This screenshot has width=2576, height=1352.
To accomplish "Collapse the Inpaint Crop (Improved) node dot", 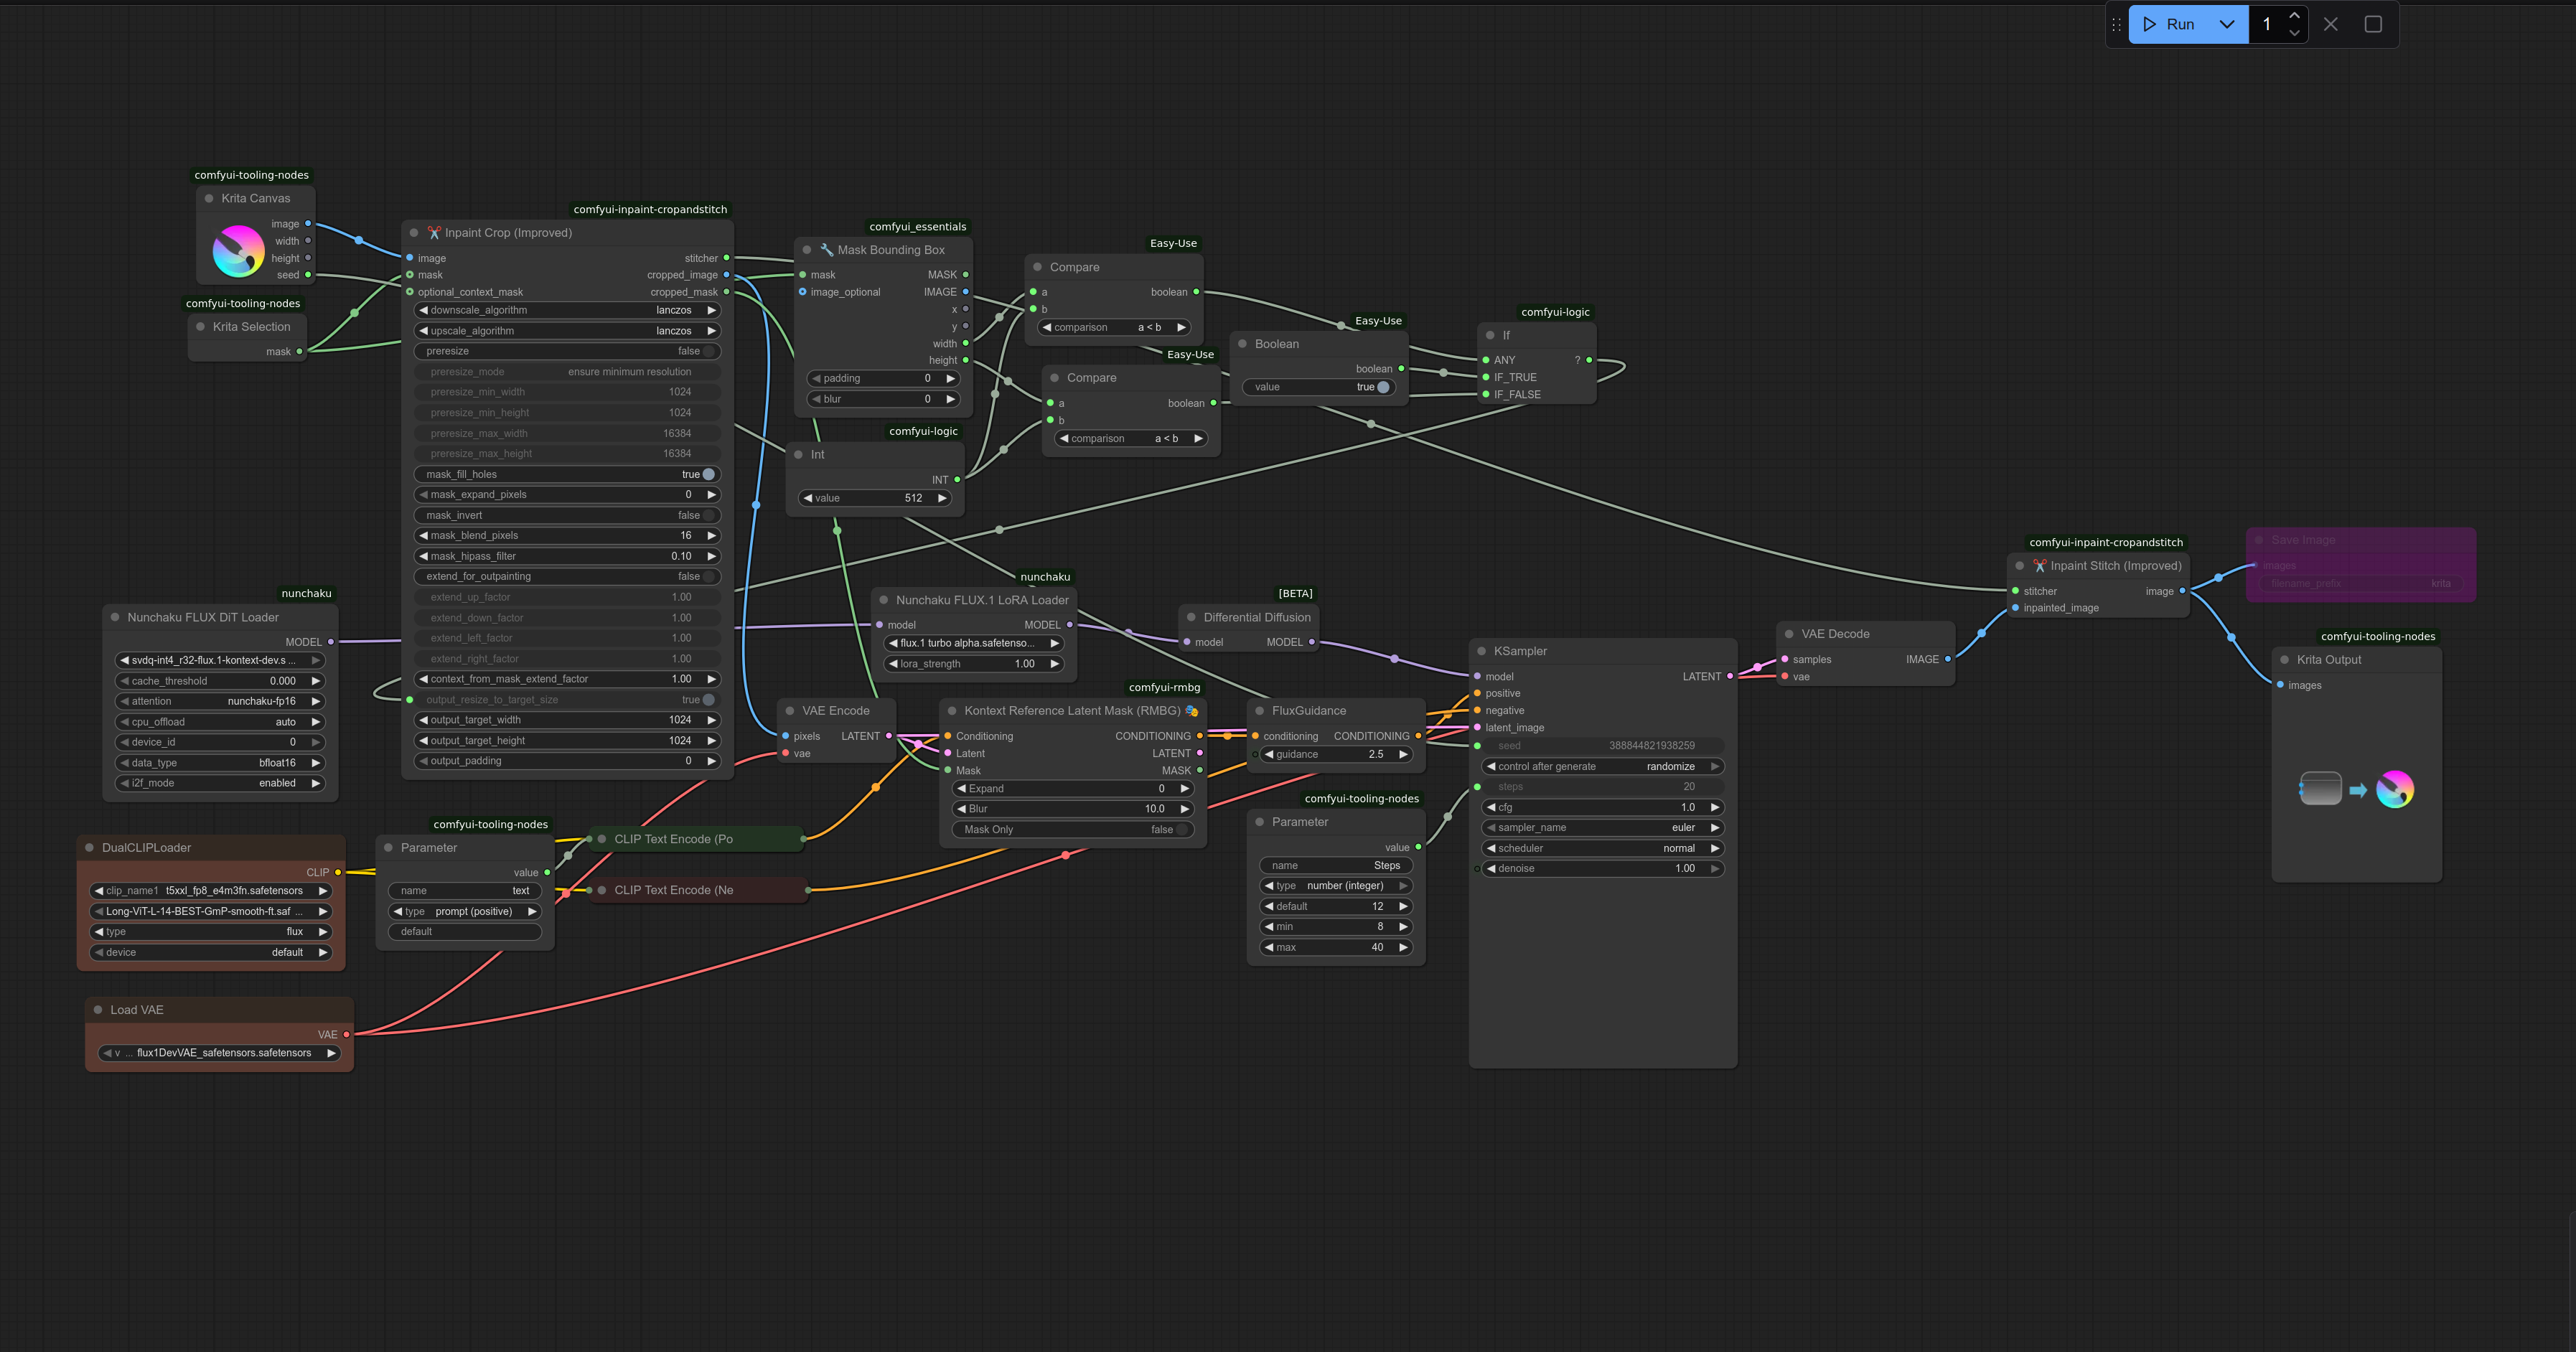I will pyautogui.click(x=414, y=233).
